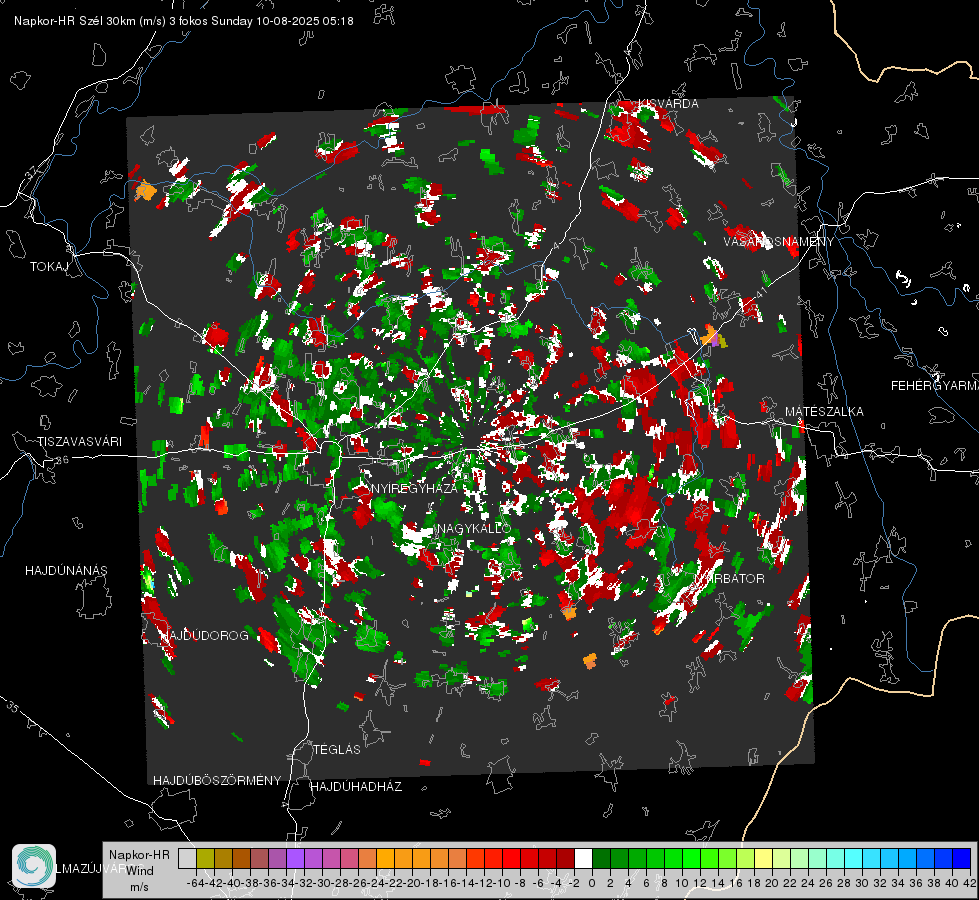Select the white zero-value legend swatch
This screenshot has width=979, height=900.
583,858
